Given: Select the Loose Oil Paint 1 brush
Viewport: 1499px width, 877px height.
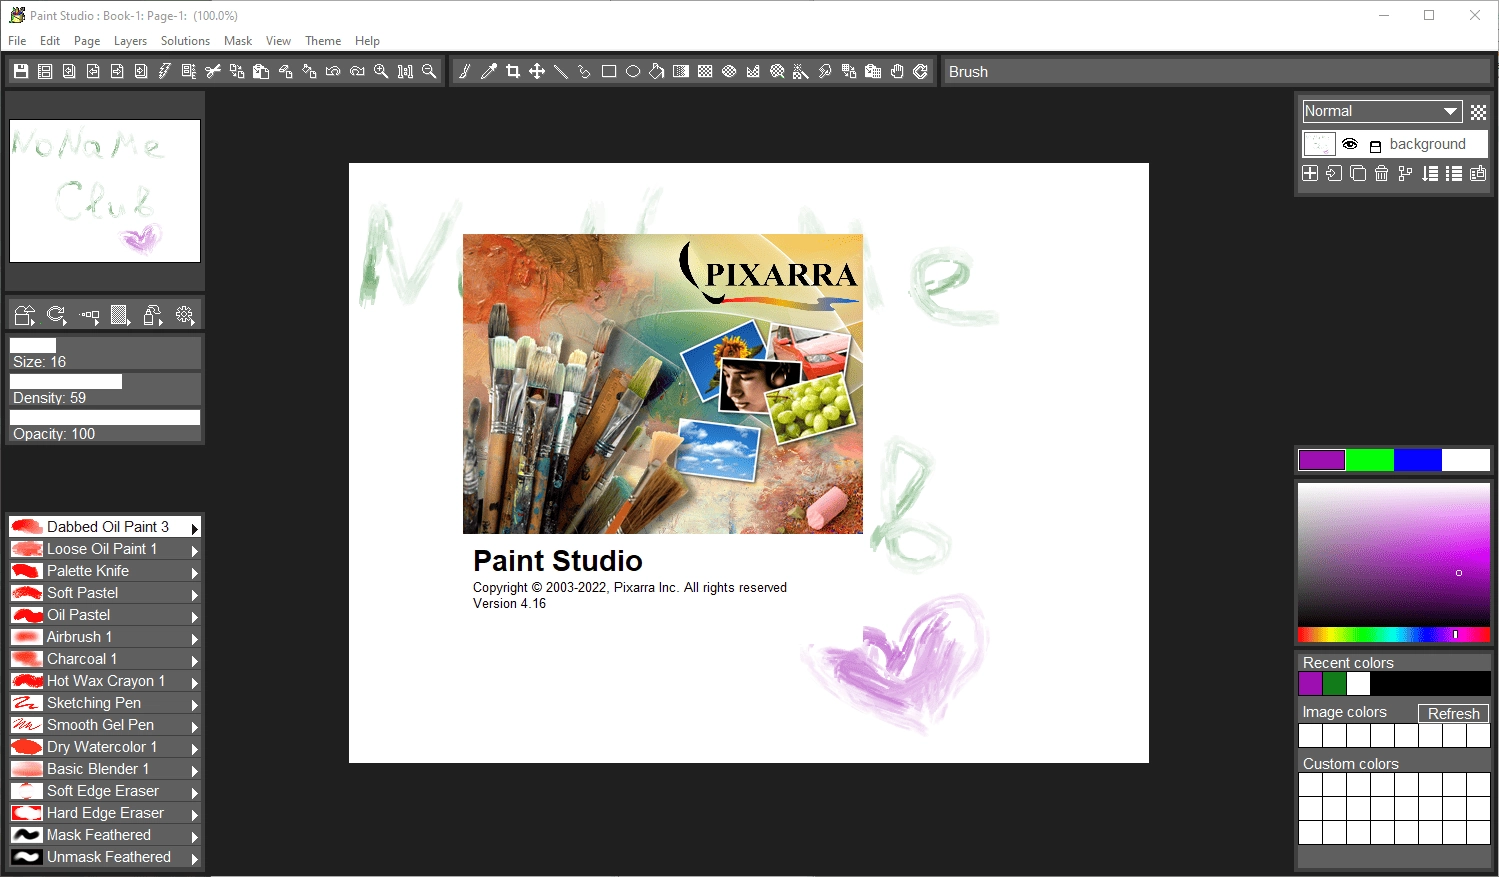Looking at the screenshot, I should (105, 549).
